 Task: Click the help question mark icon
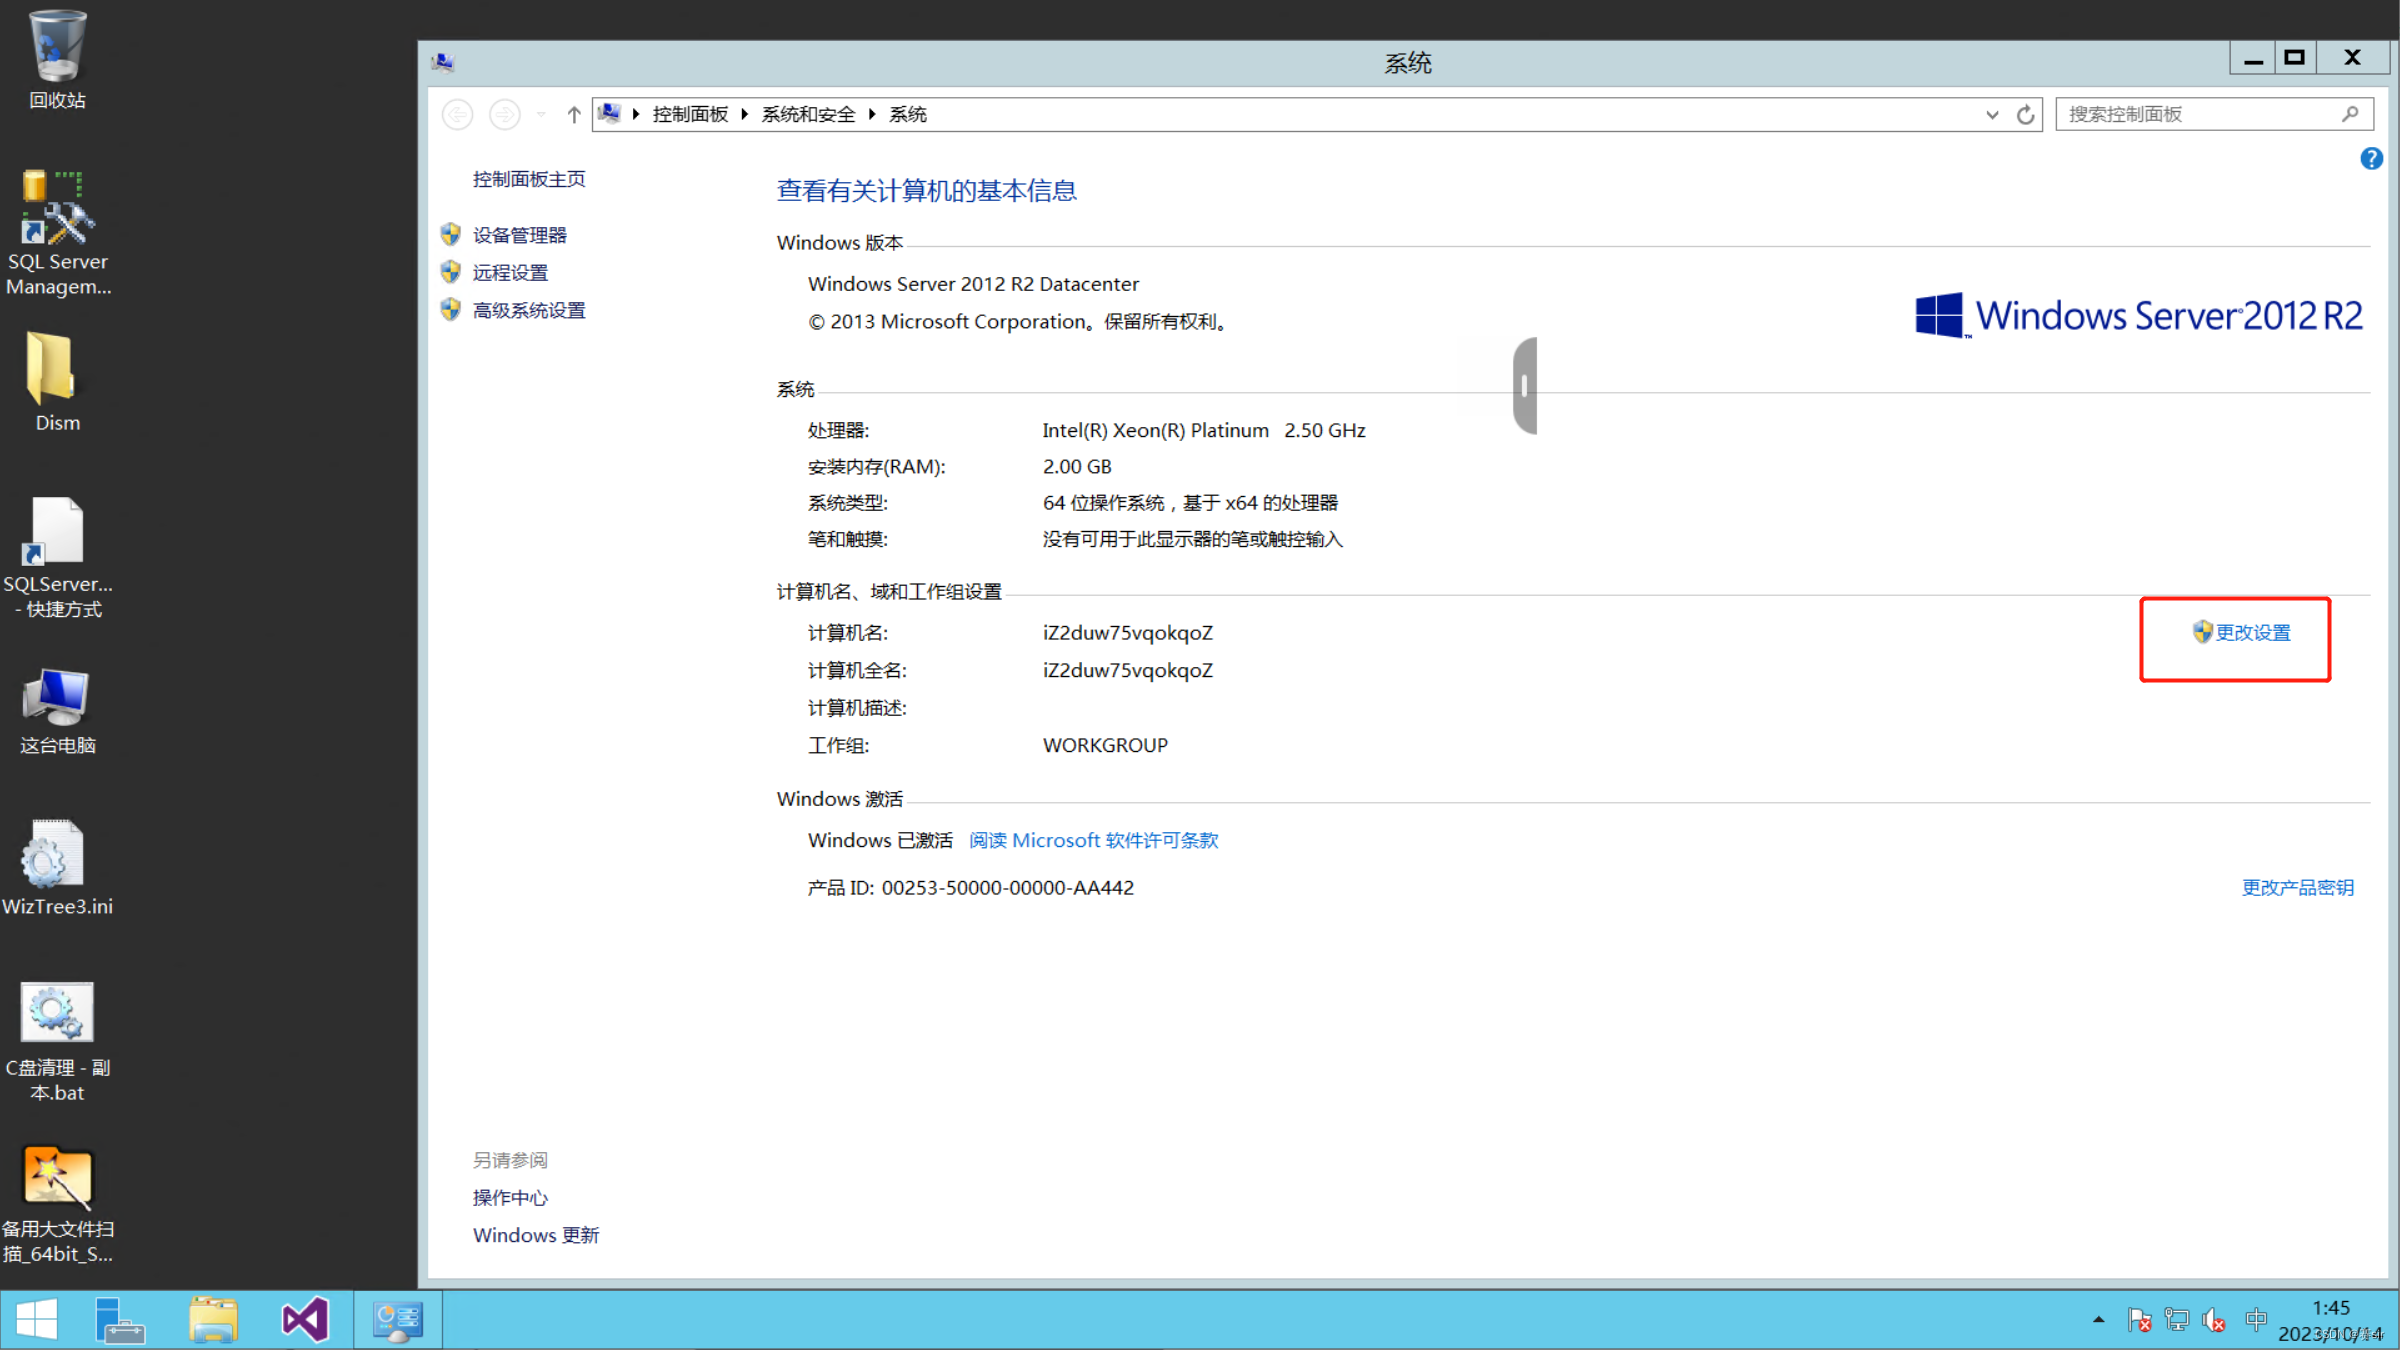[x=2371, y=158]
